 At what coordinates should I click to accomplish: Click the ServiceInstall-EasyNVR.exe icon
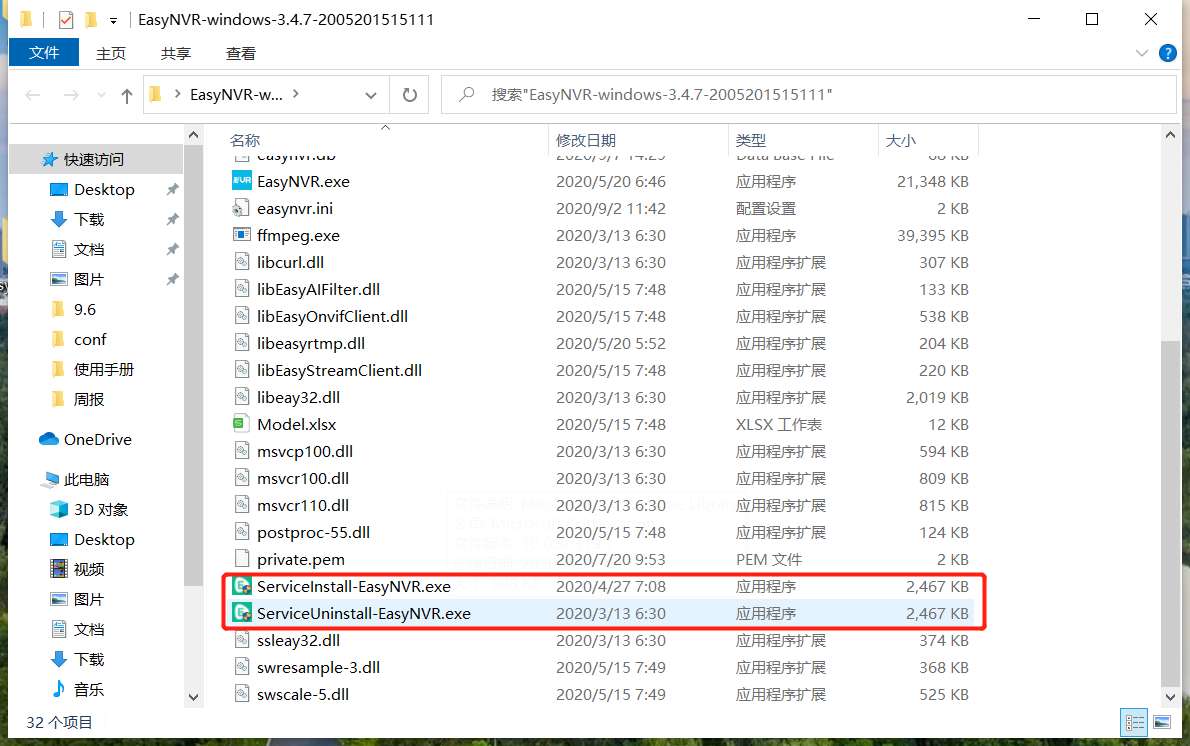pos(241,586)
